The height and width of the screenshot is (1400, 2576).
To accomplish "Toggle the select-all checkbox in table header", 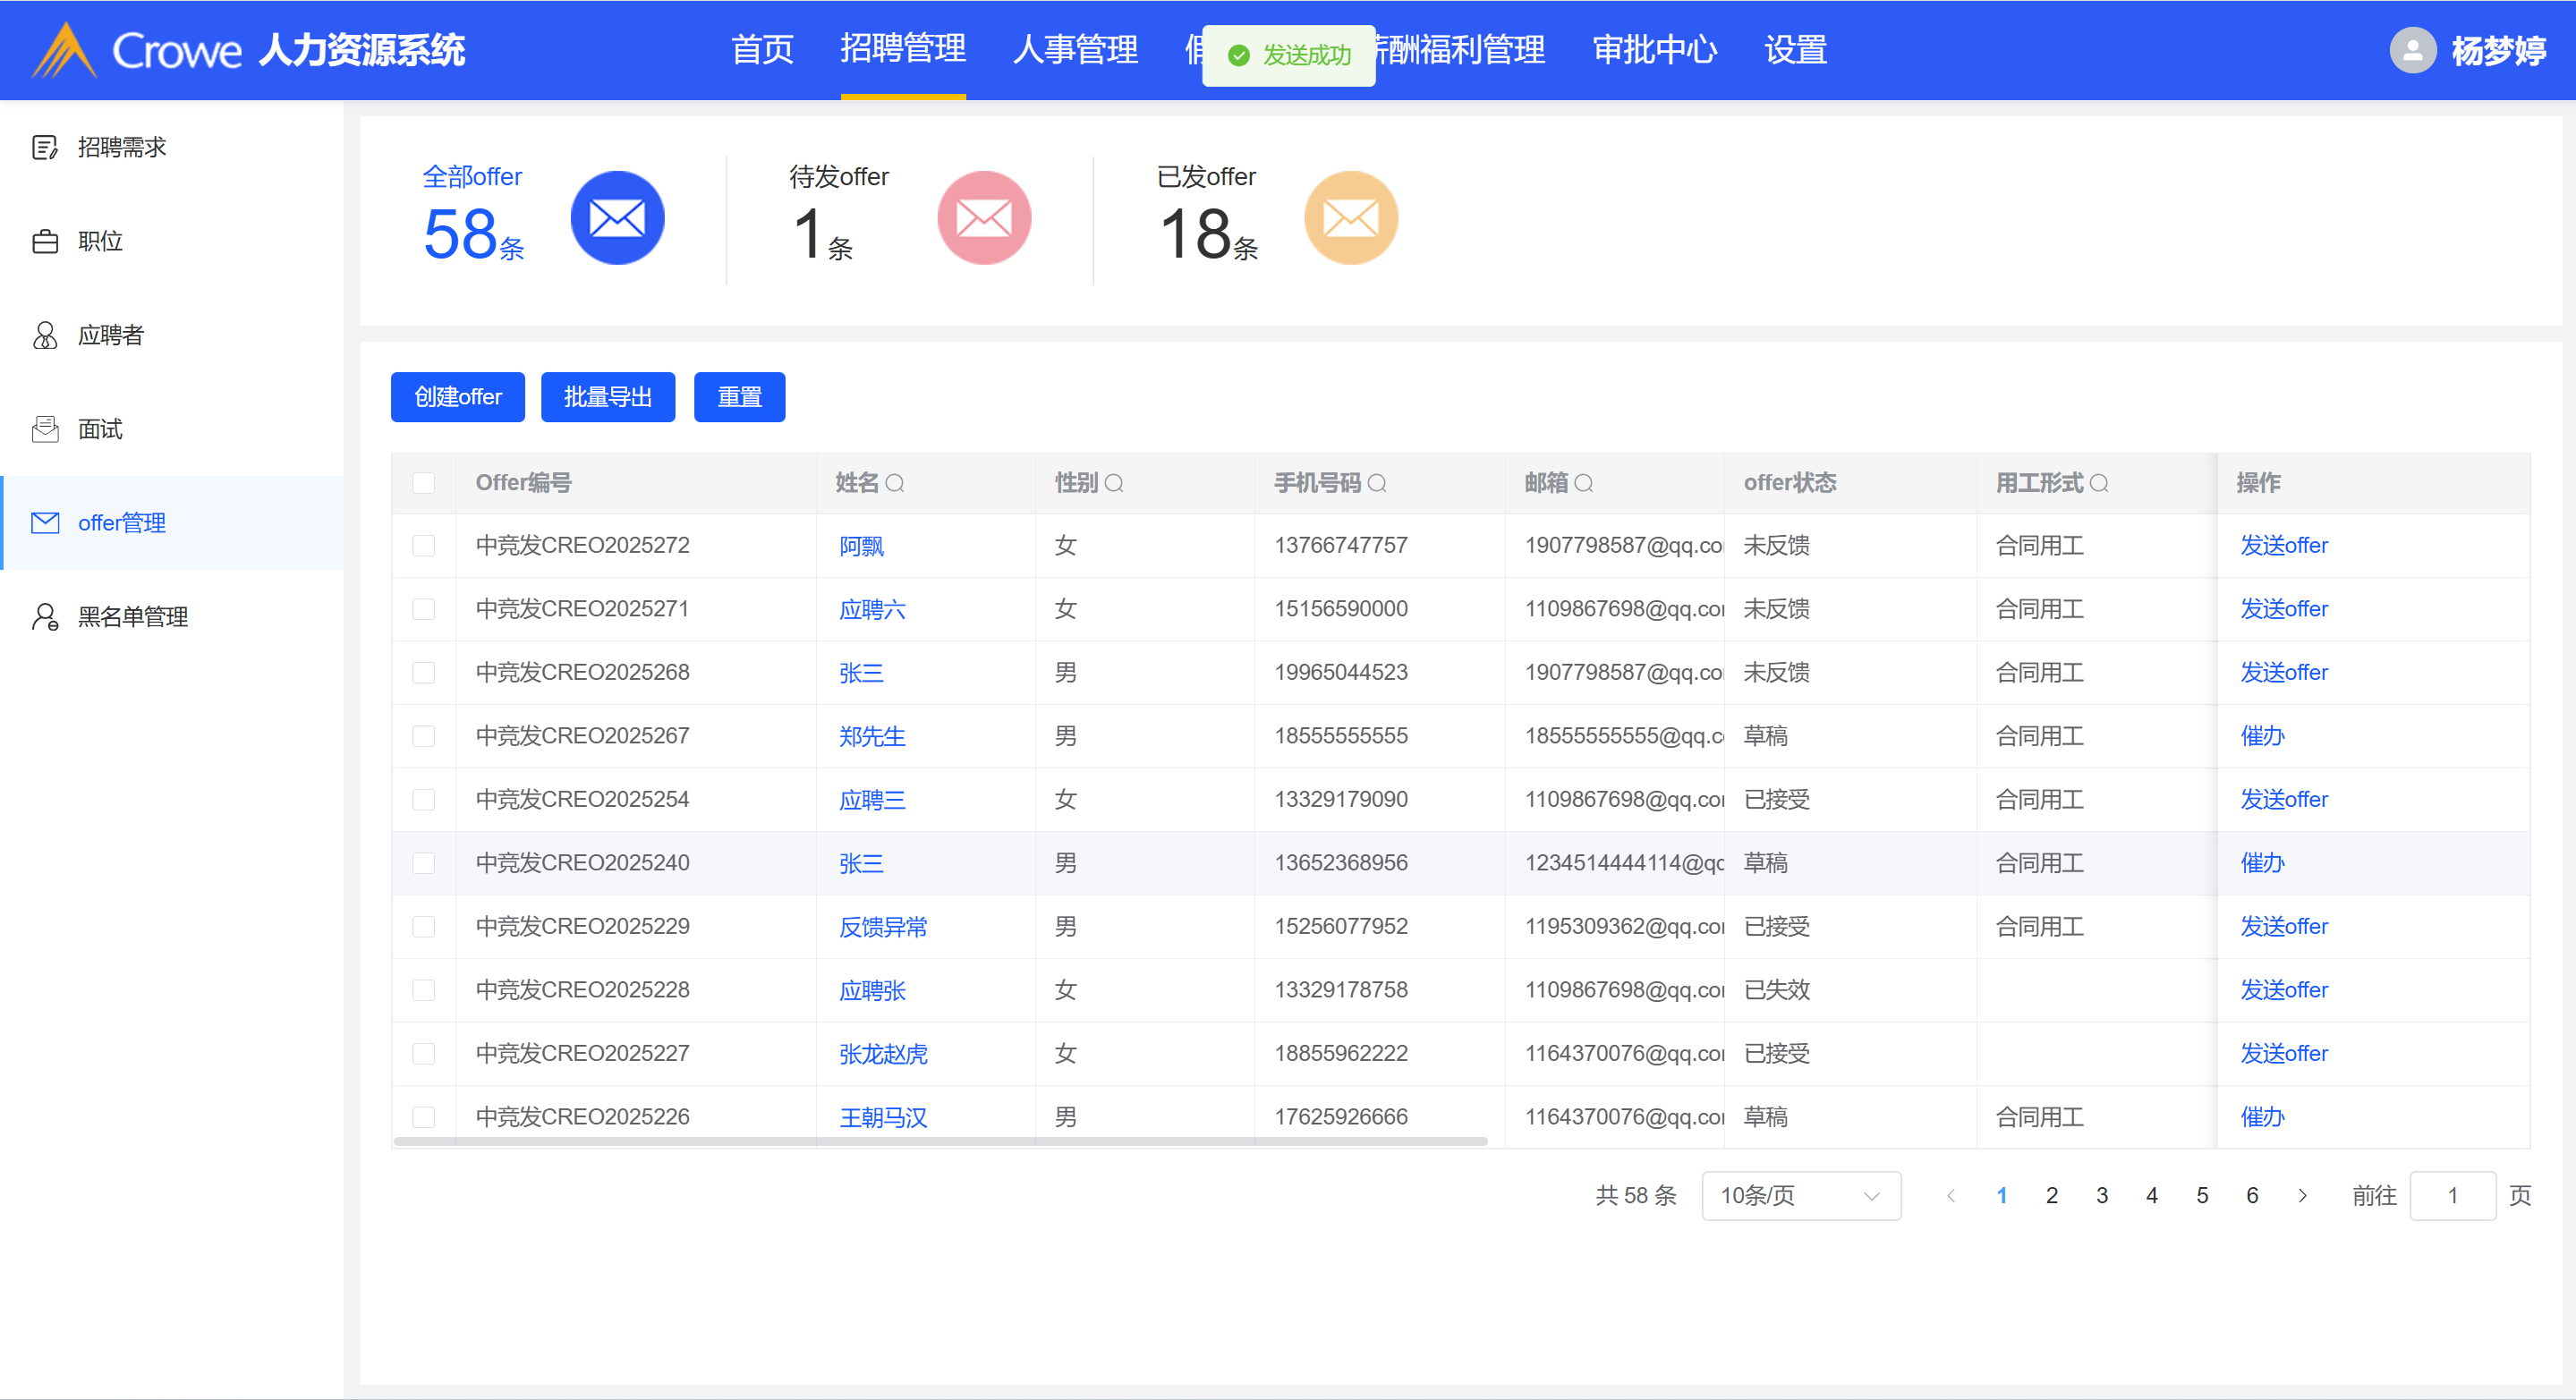I will pos(424,483).
